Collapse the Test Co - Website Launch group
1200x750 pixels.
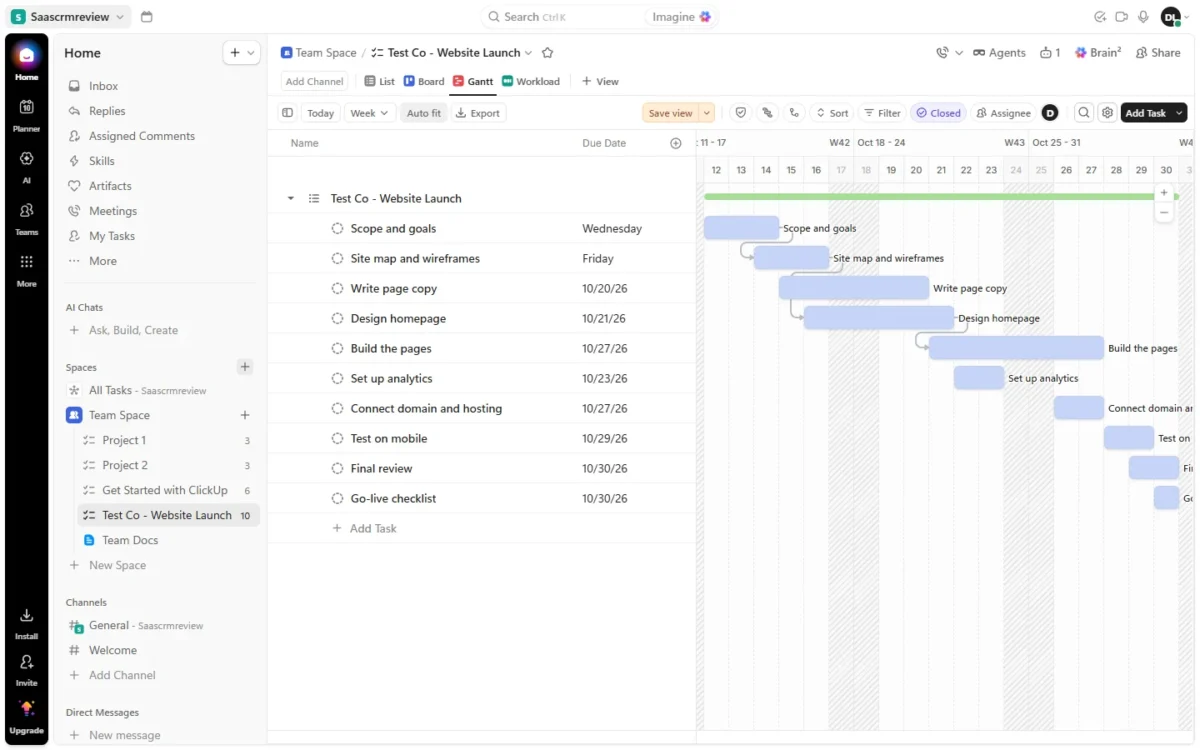[291, 198]
